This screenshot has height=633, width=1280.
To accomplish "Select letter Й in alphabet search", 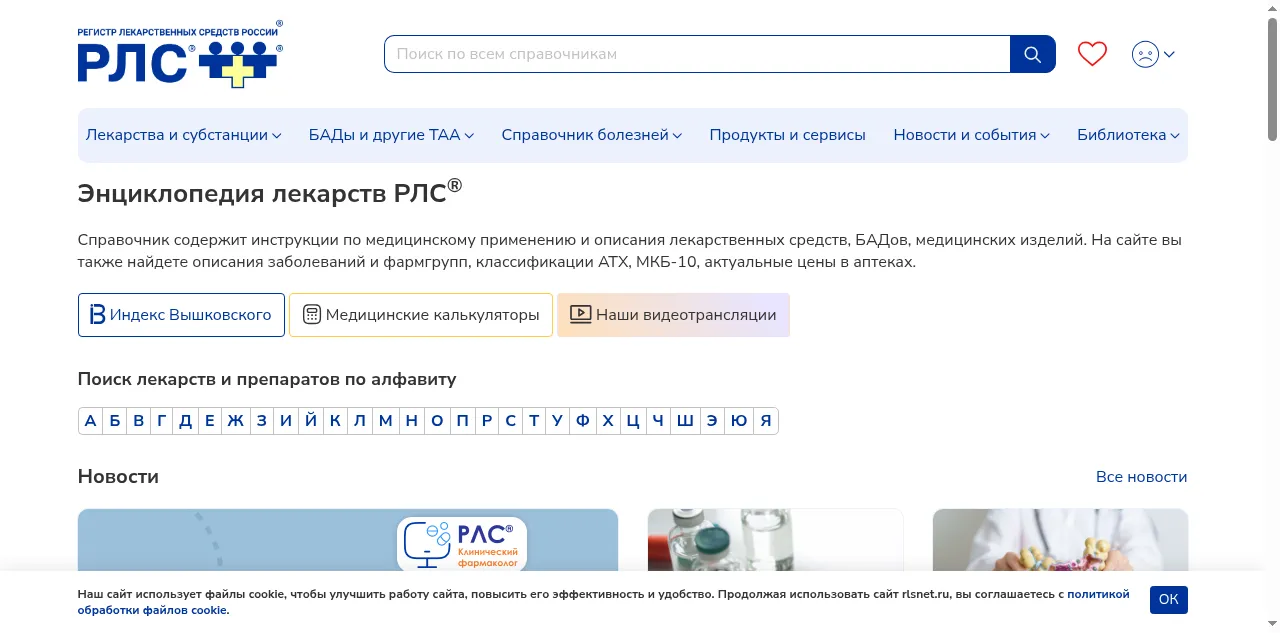I will [x=311, y=421].
